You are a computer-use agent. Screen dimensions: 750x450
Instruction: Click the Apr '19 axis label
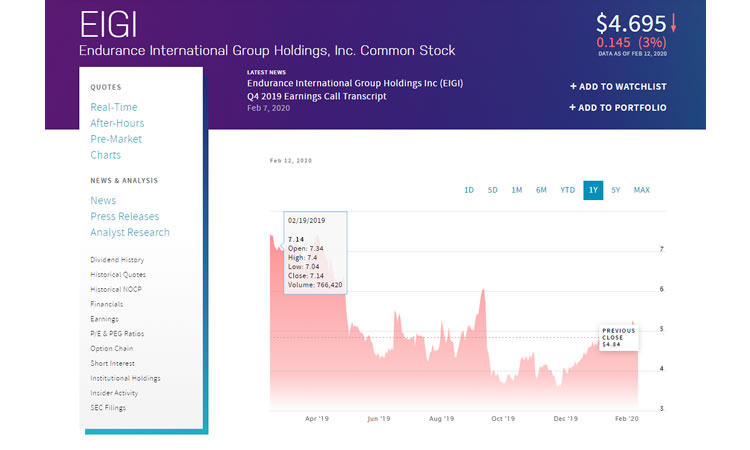click(317, 418)
